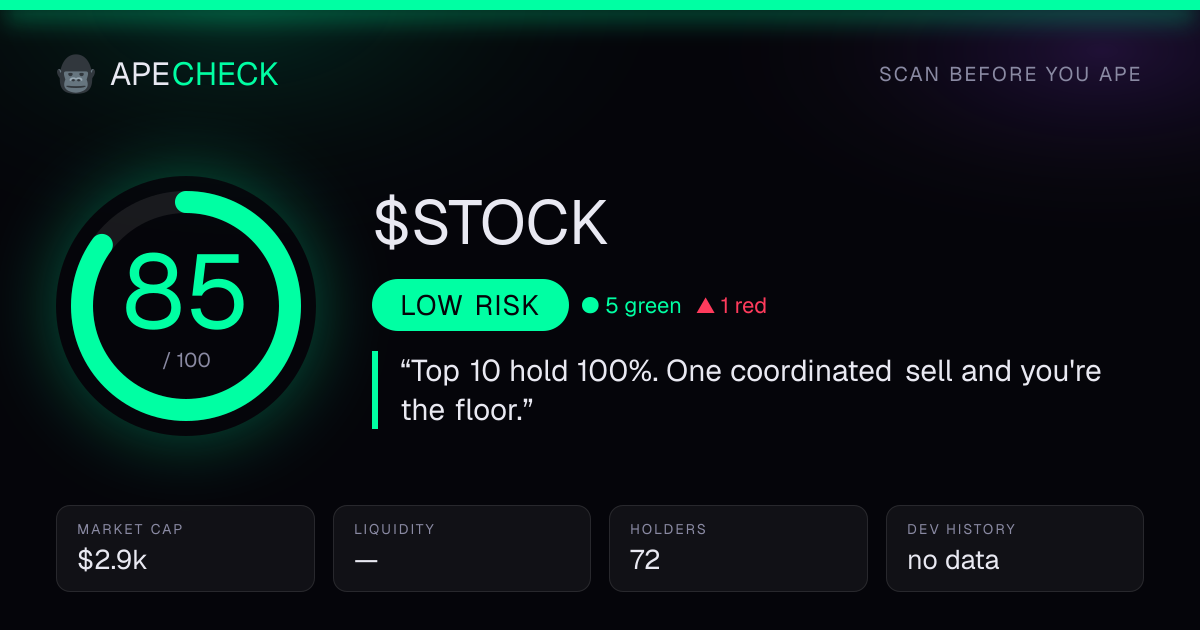Click the $STOCK token title
Screen dimensions: 1200x630
[491, 223]
